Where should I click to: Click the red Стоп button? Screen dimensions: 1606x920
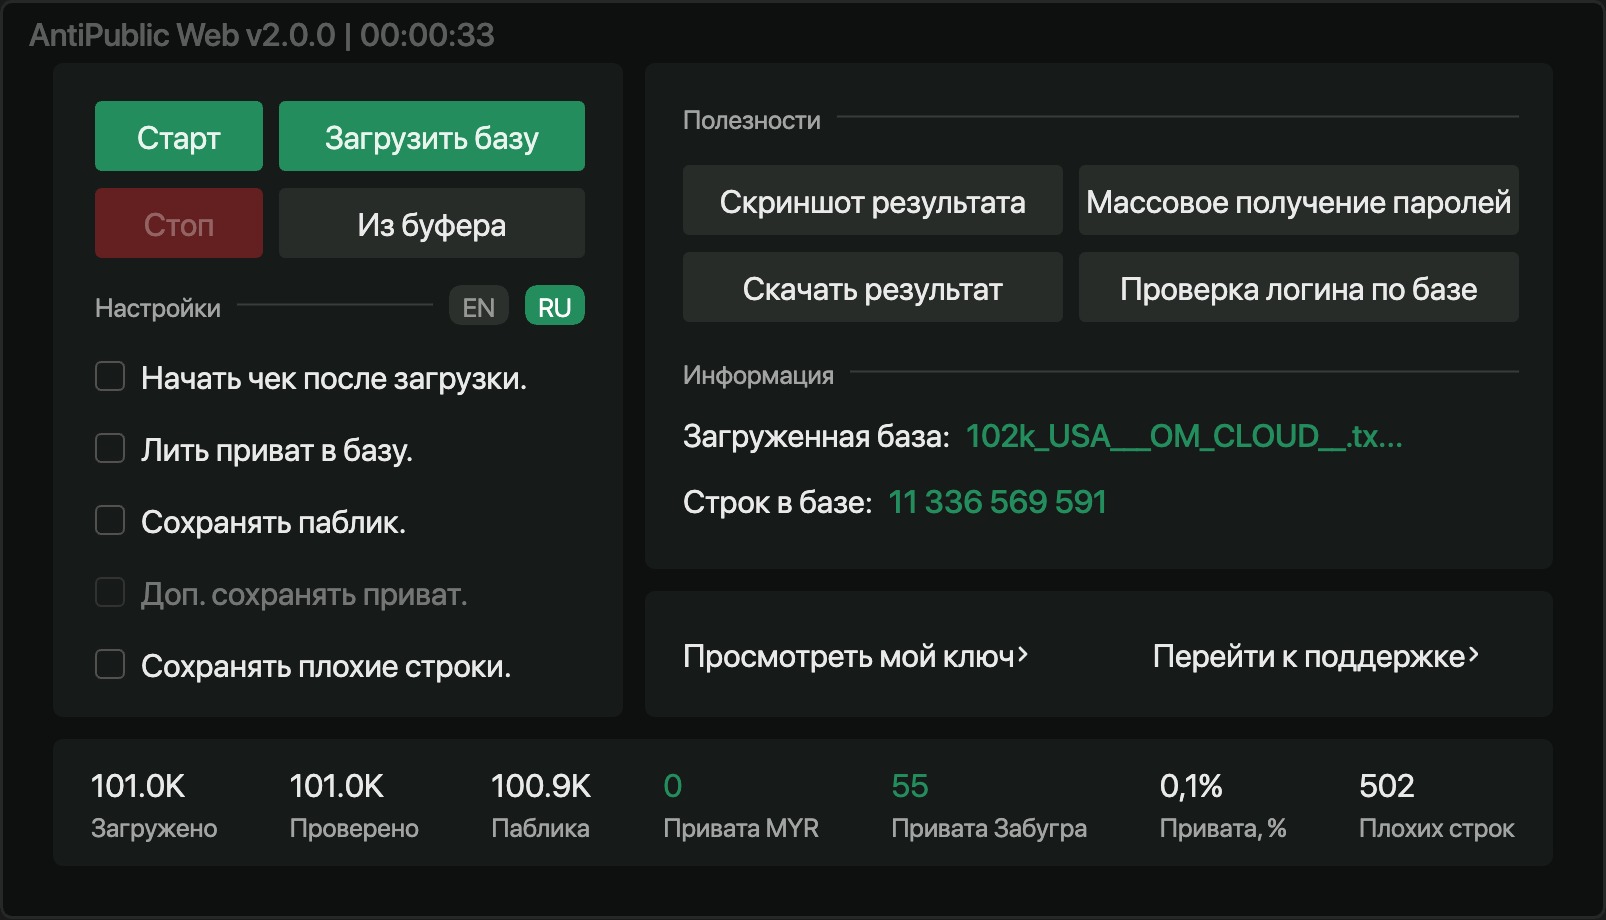[179, 224]
